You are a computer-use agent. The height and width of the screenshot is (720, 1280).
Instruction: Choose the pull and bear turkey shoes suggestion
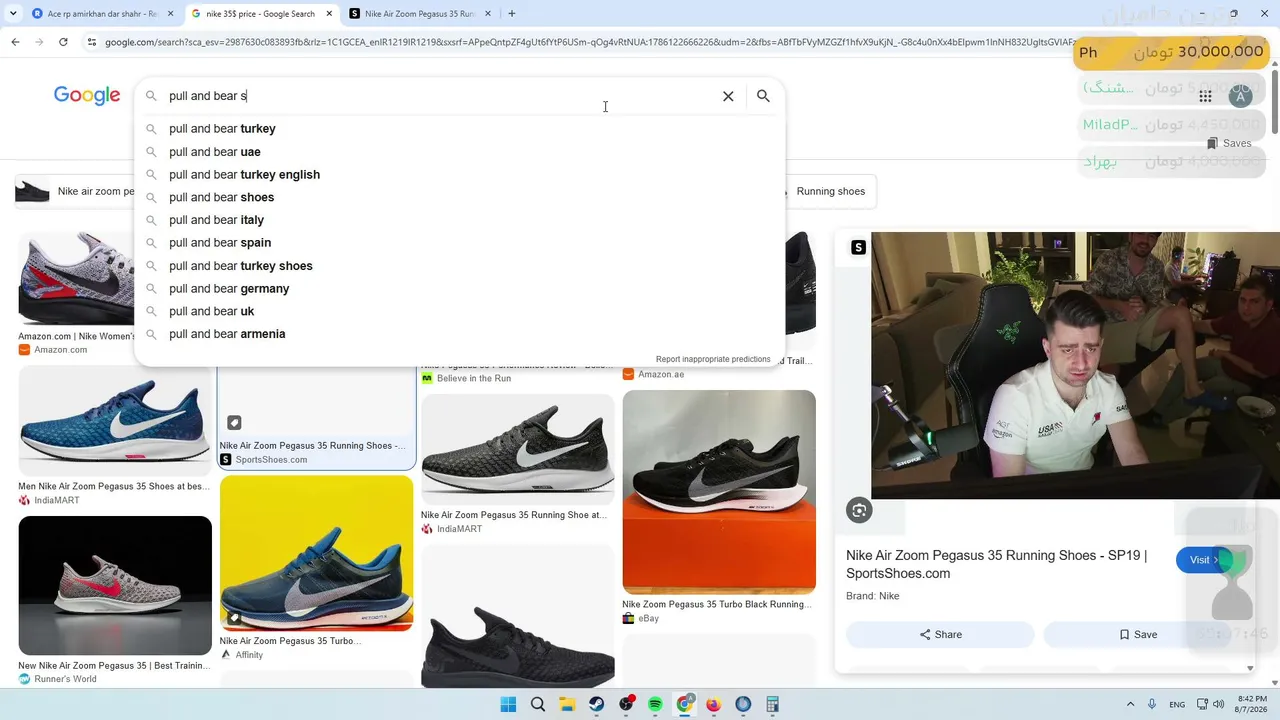(x=460, y=266)
